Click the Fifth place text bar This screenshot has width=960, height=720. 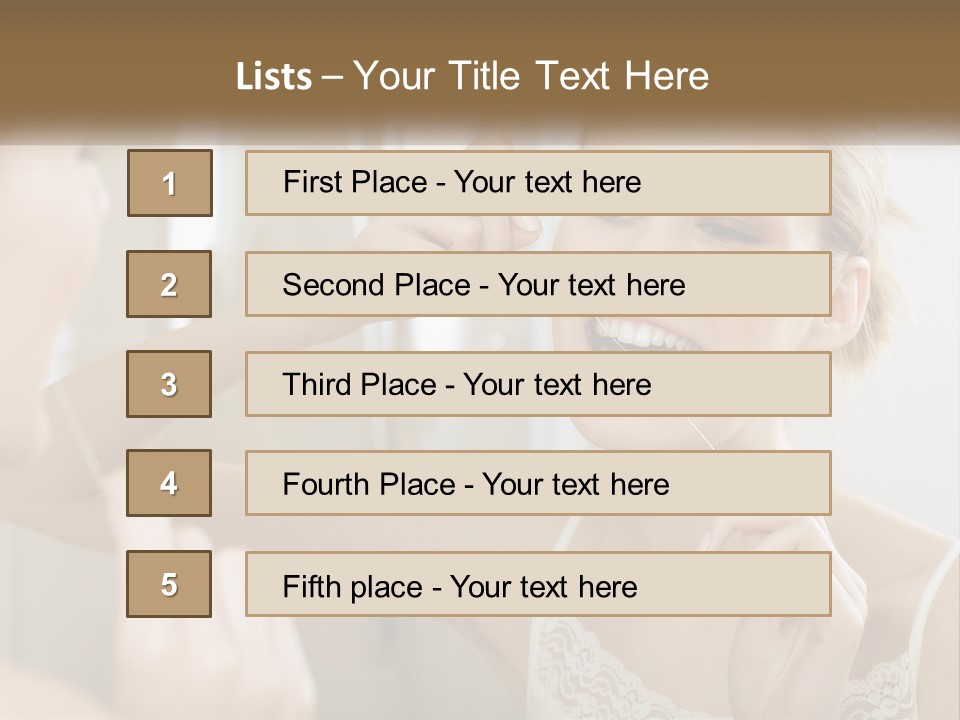tap(538, 584)
